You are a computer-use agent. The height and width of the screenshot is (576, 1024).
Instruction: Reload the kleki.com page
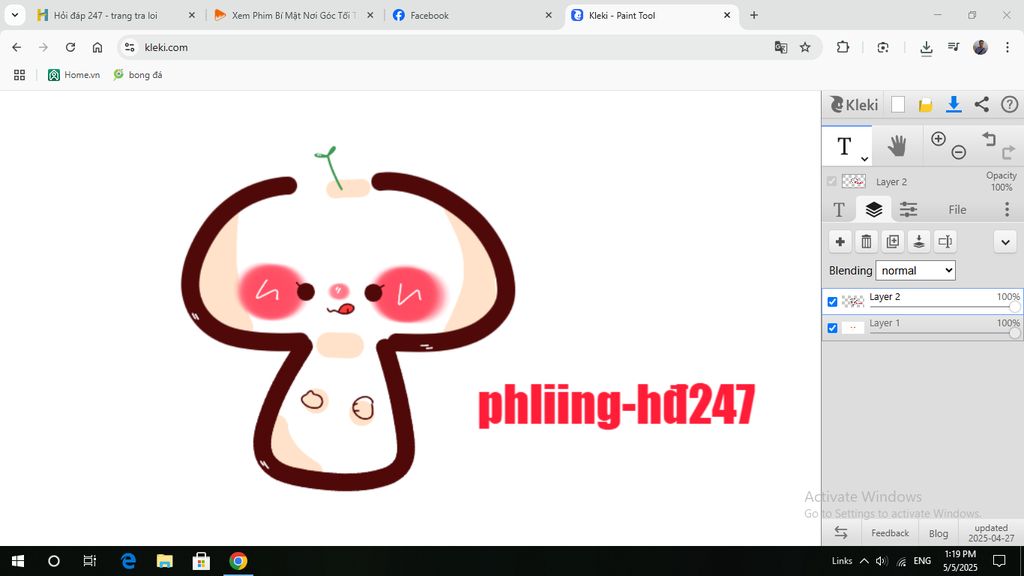click(71, 47)
